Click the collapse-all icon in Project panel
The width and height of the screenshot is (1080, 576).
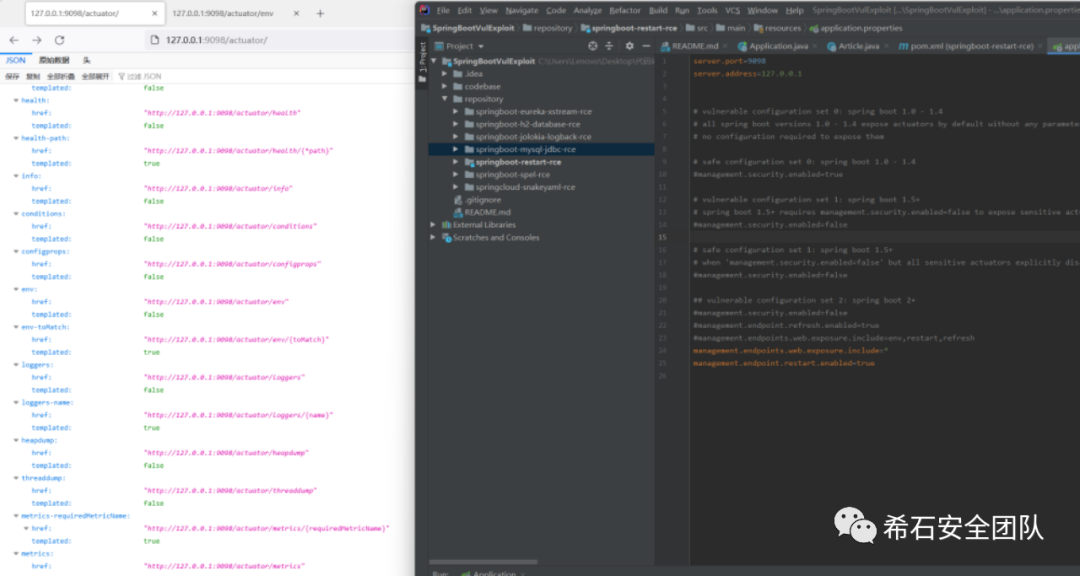tap(609, 46)
